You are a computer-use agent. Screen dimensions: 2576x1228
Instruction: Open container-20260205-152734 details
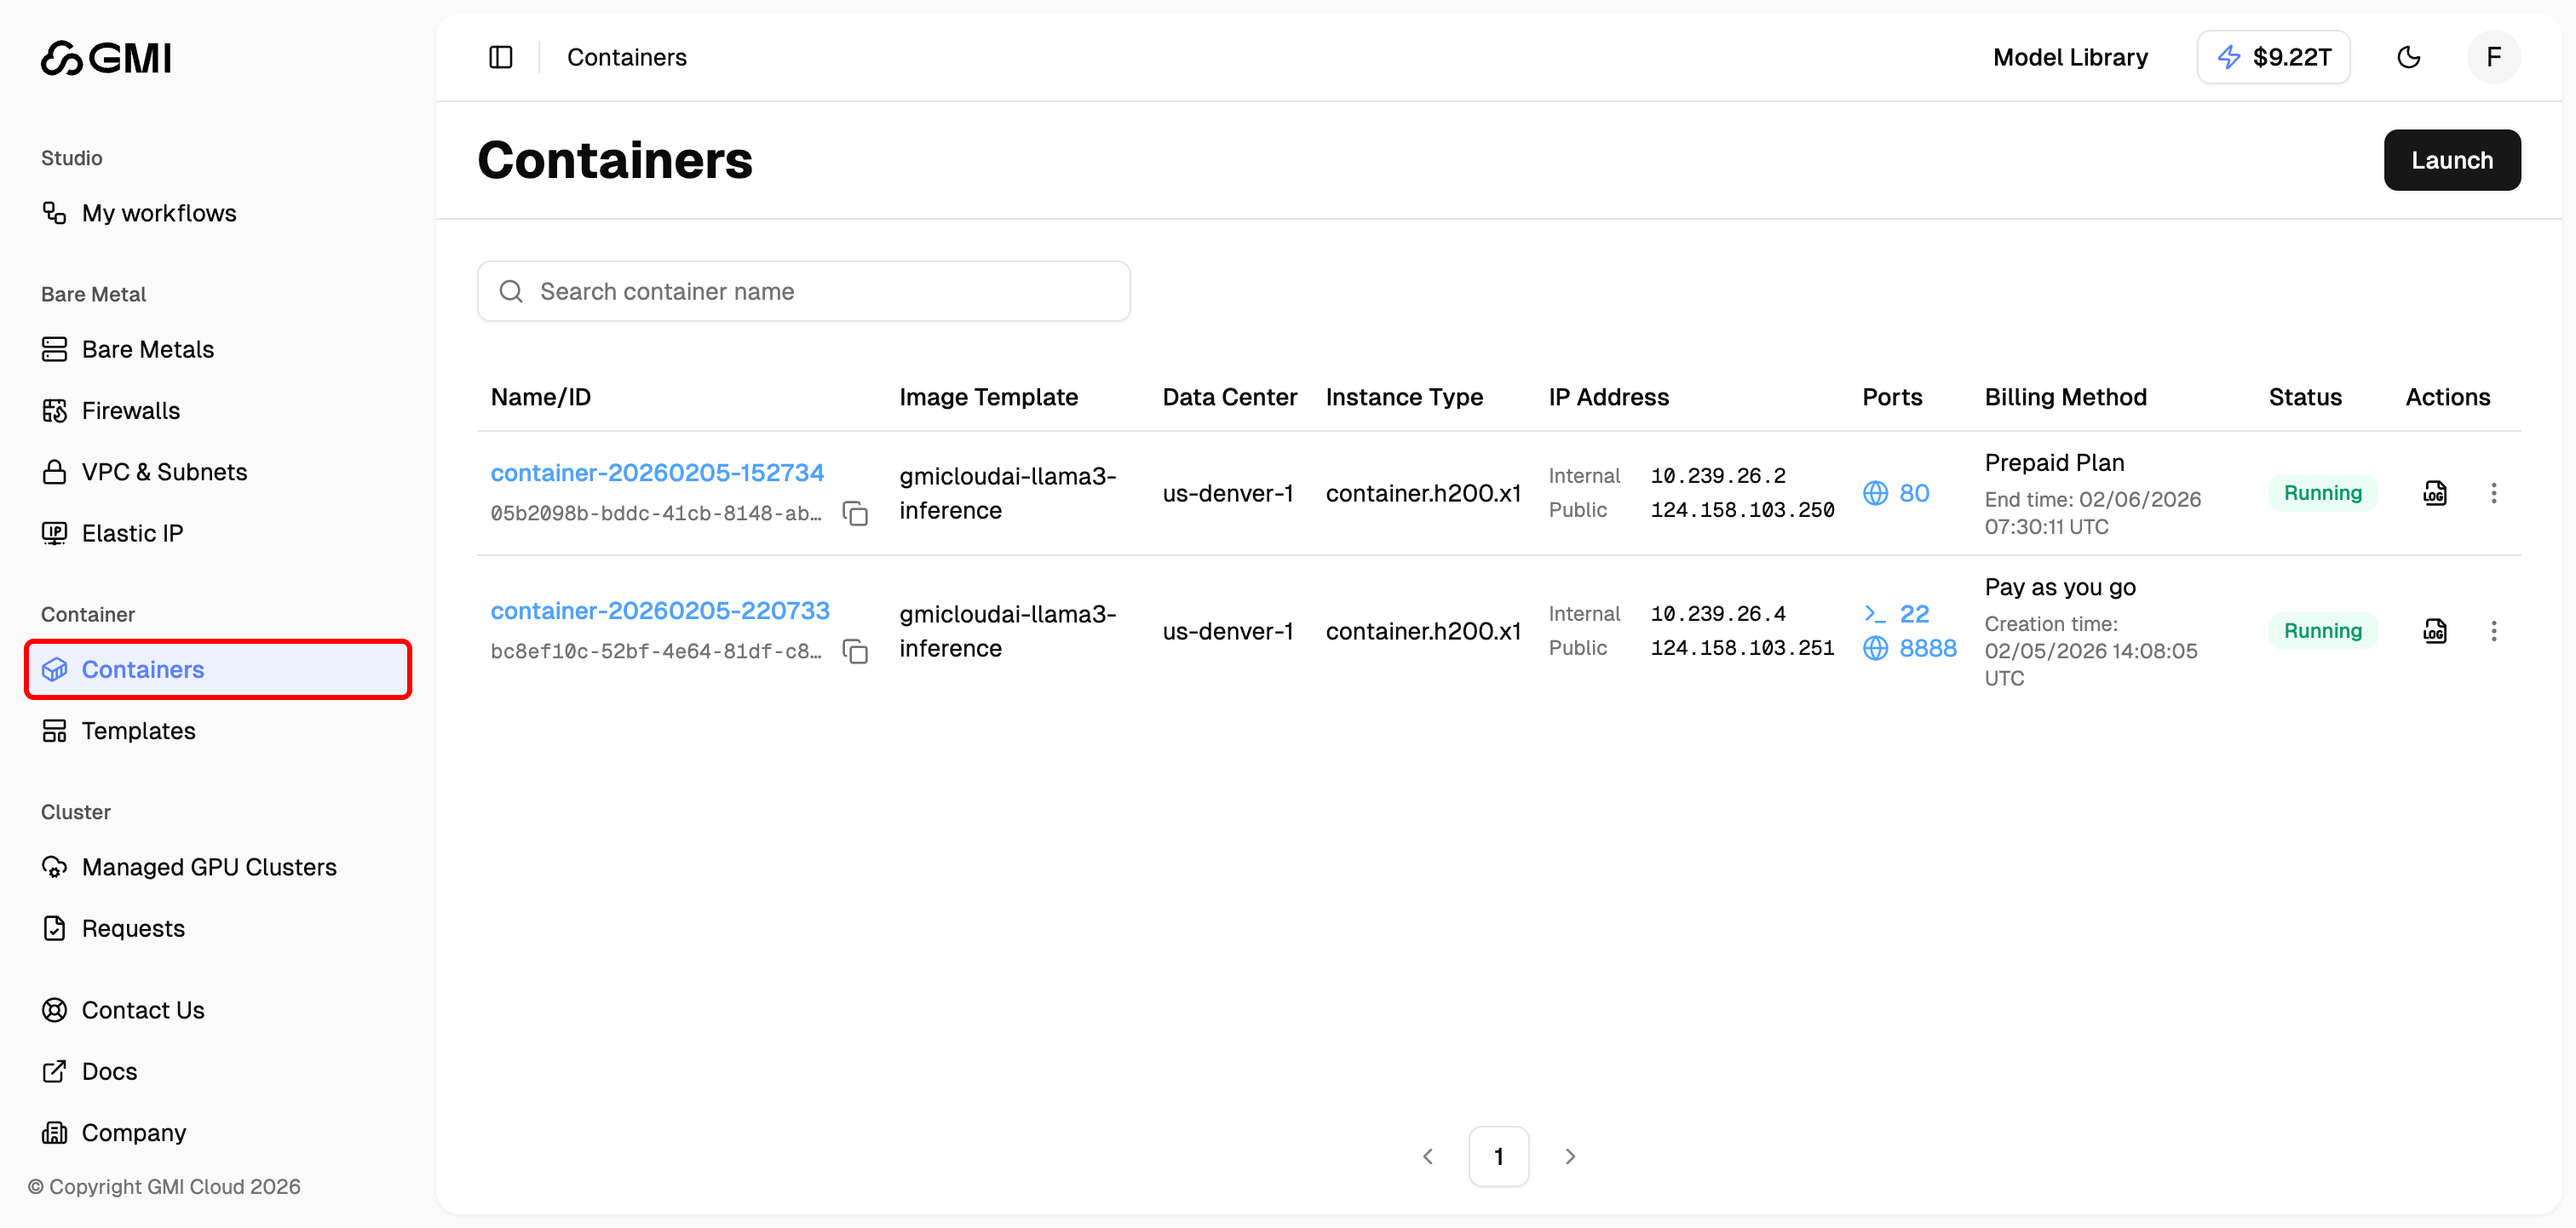[657, 472]
